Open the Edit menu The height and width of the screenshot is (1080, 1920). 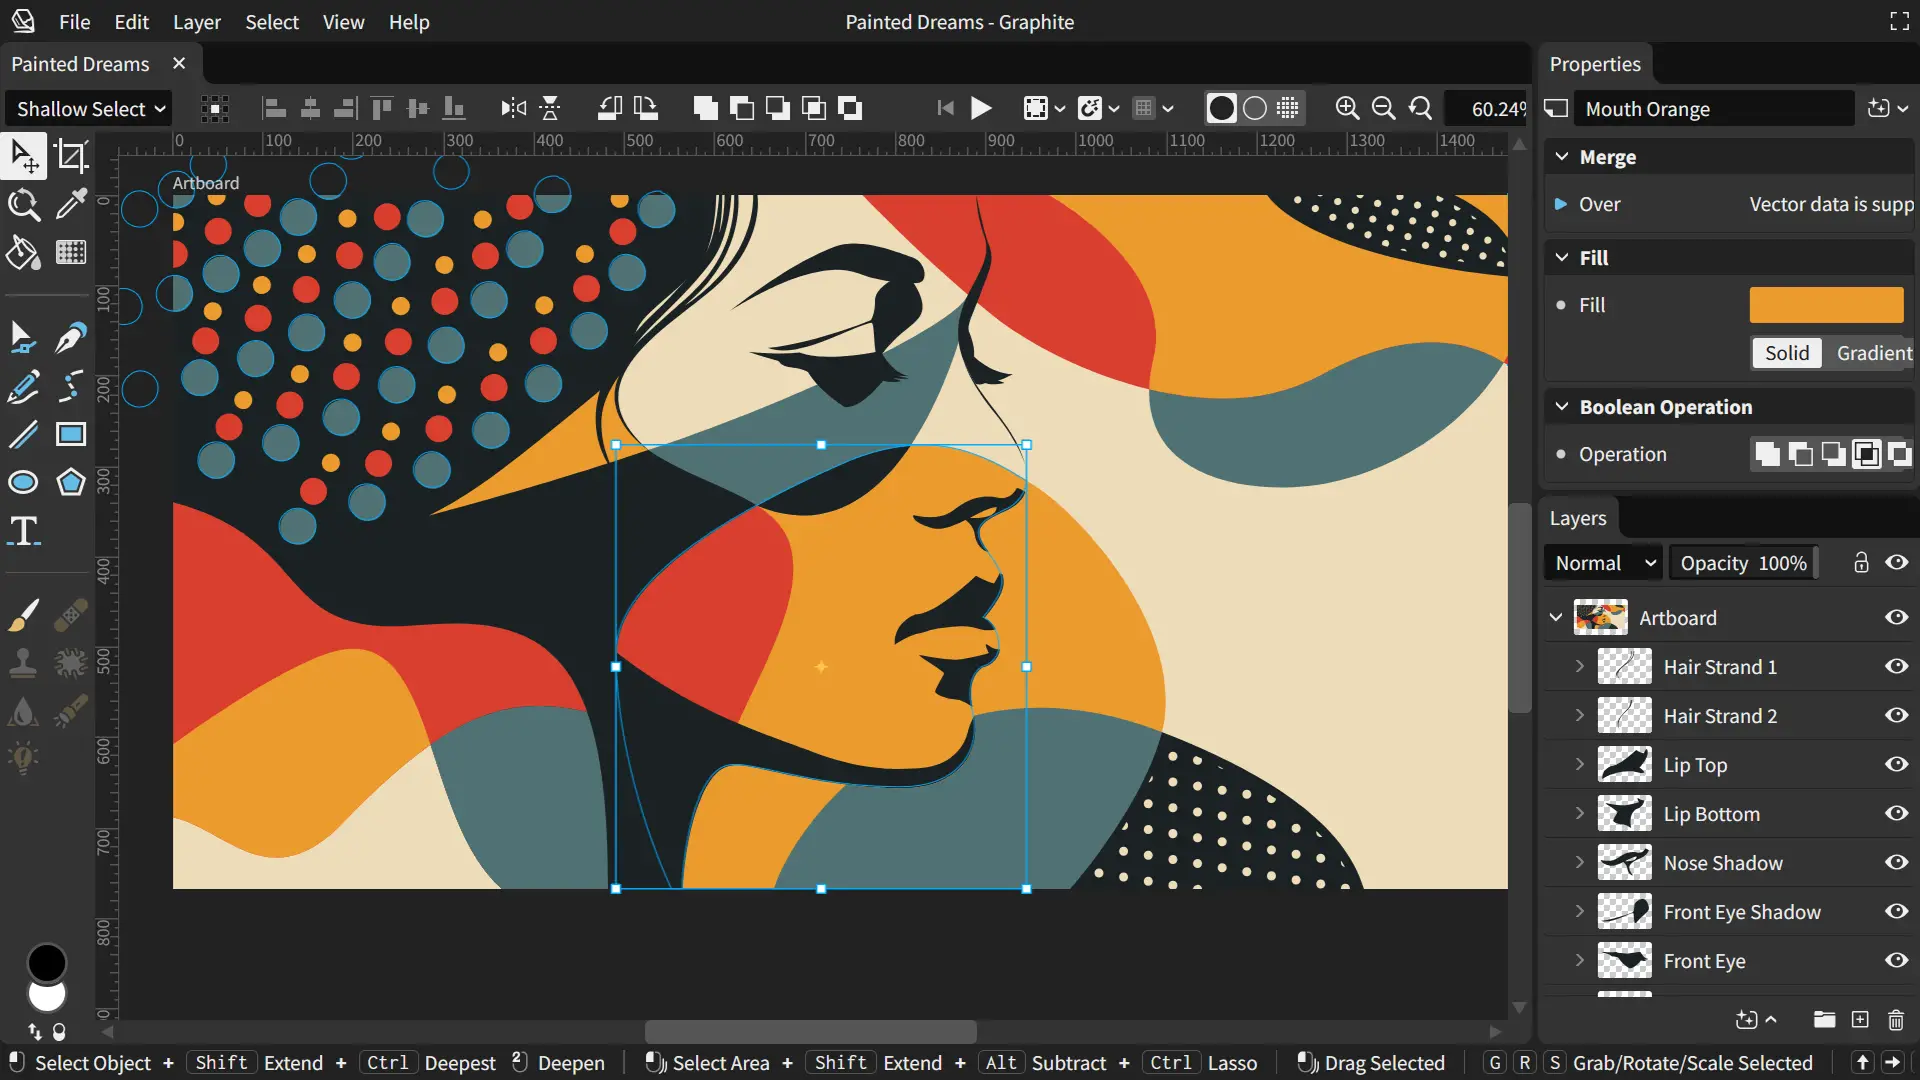(131, 22)
